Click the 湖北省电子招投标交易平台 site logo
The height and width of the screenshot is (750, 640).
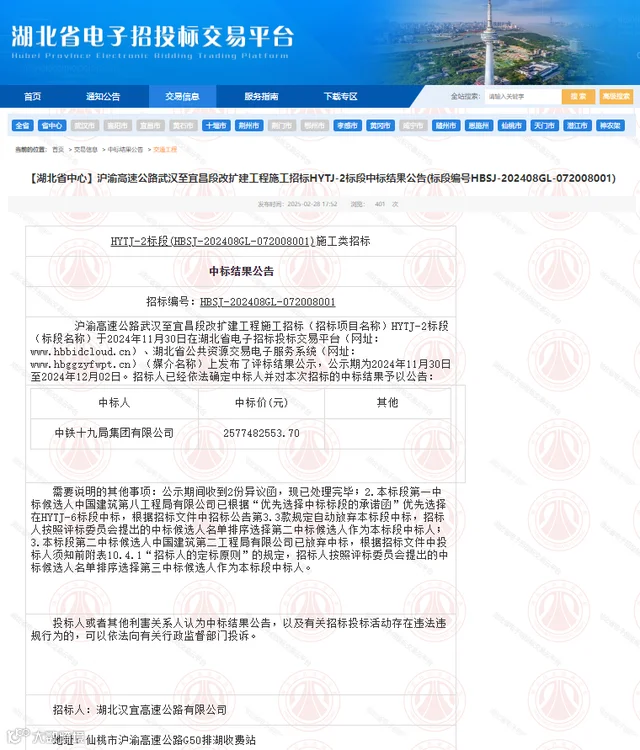pyautogui.click(x=152, y=42)
